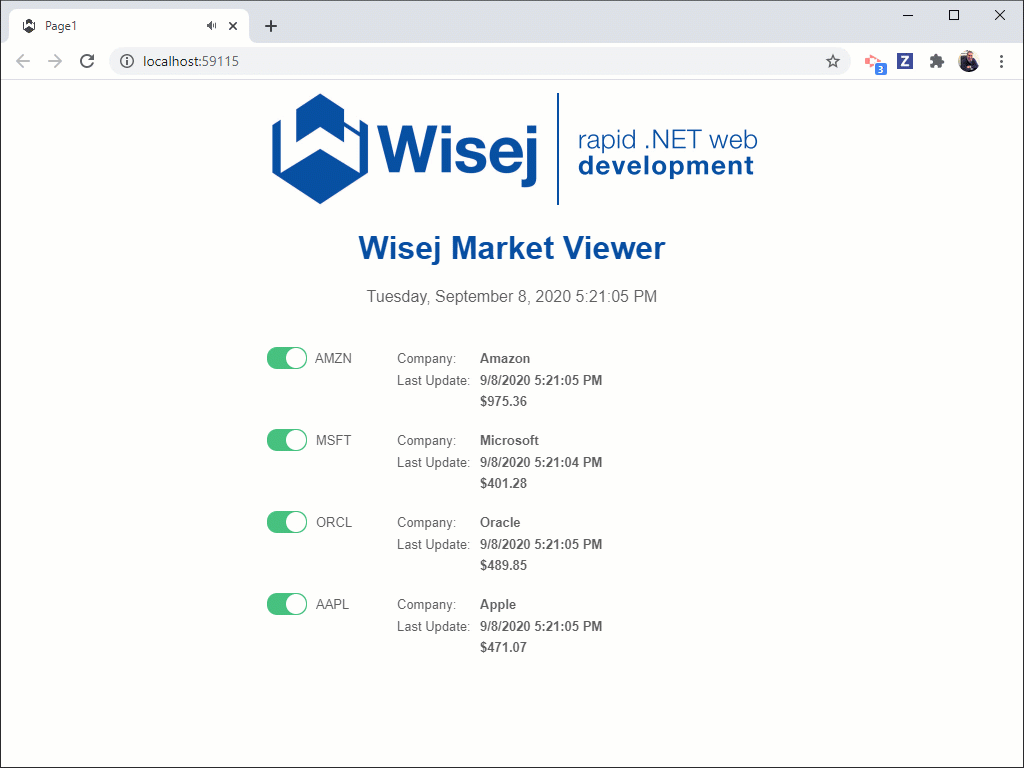
Task: Click the Microsoft company name
Action: click(x=509, y=440)
